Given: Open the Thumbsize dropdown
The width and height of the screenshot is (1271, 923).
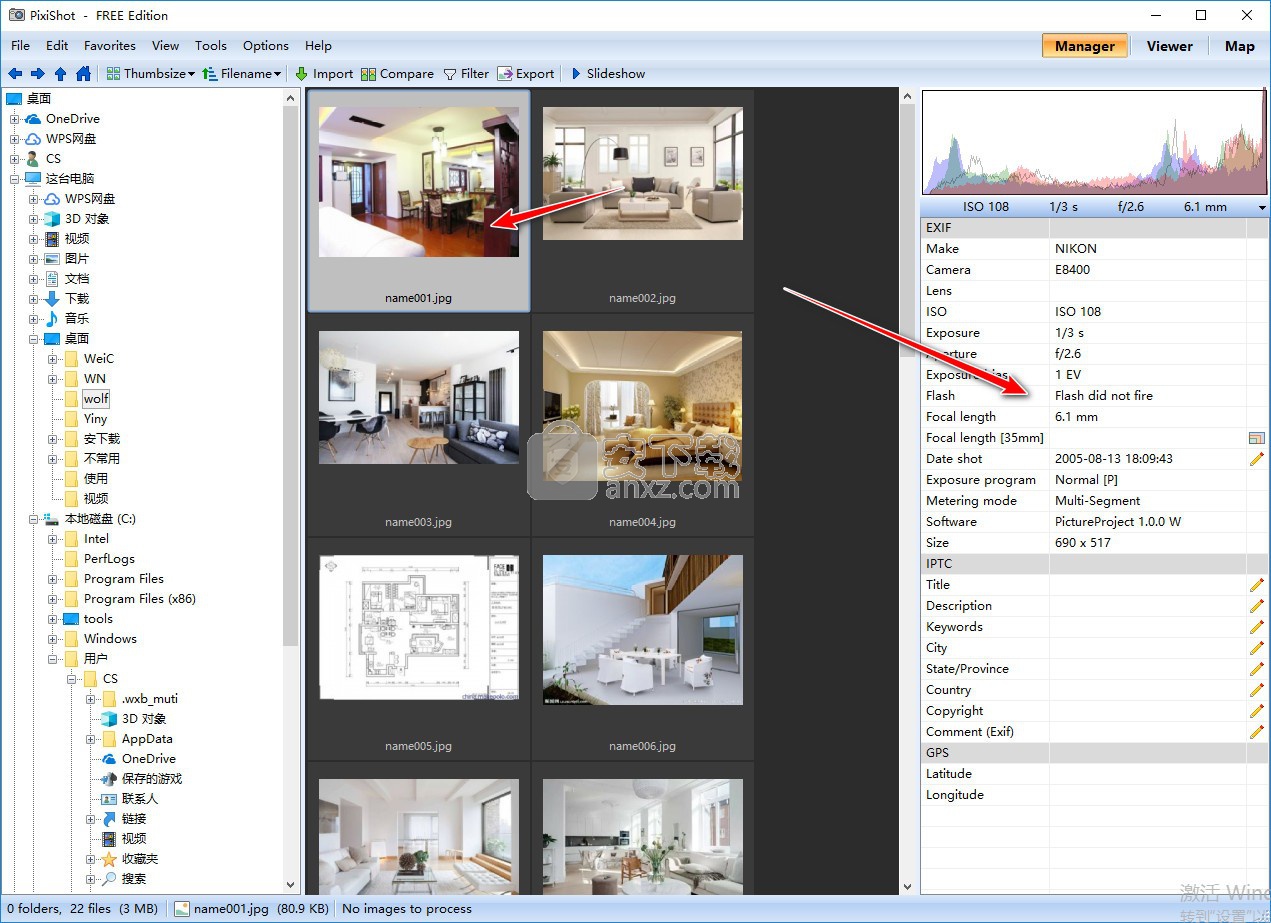Looking at the screenshot, I should pyautogui.click(x=151, y=74).
